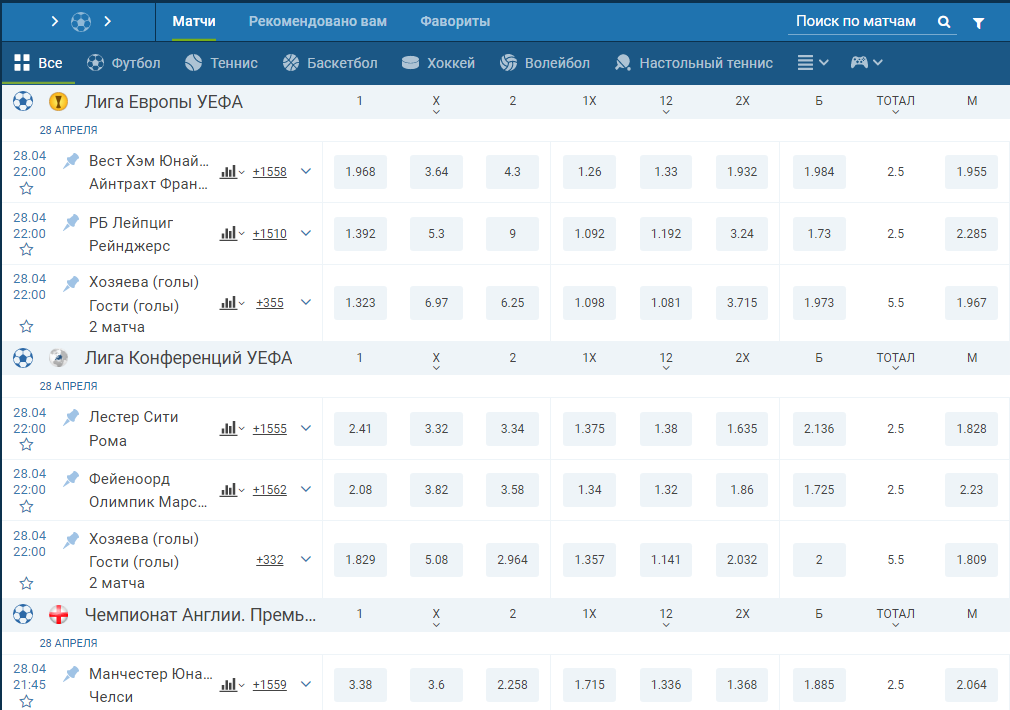
Task: Click the search magnifier icon
Action: pyautogui.click(x=944, y=22)
